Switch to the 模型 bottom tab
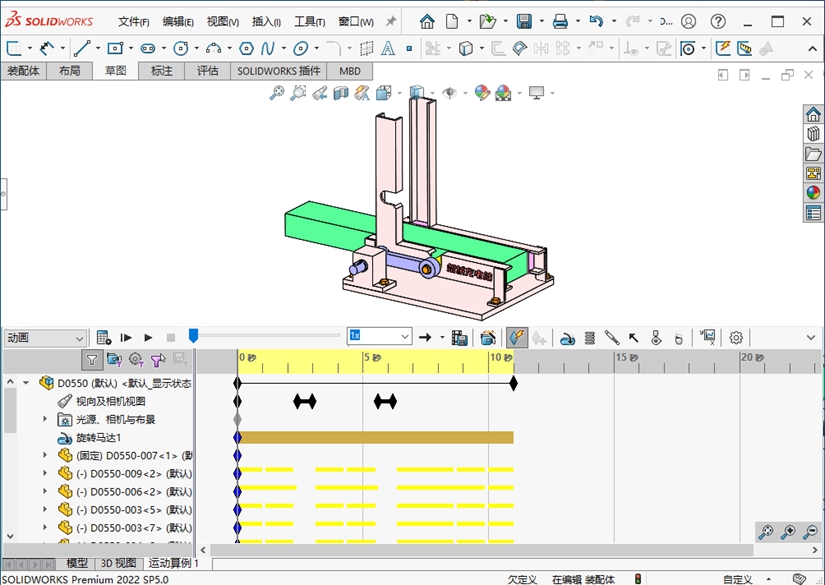Image resolution: width=825 pixels, height=585 pixels. 77,564
